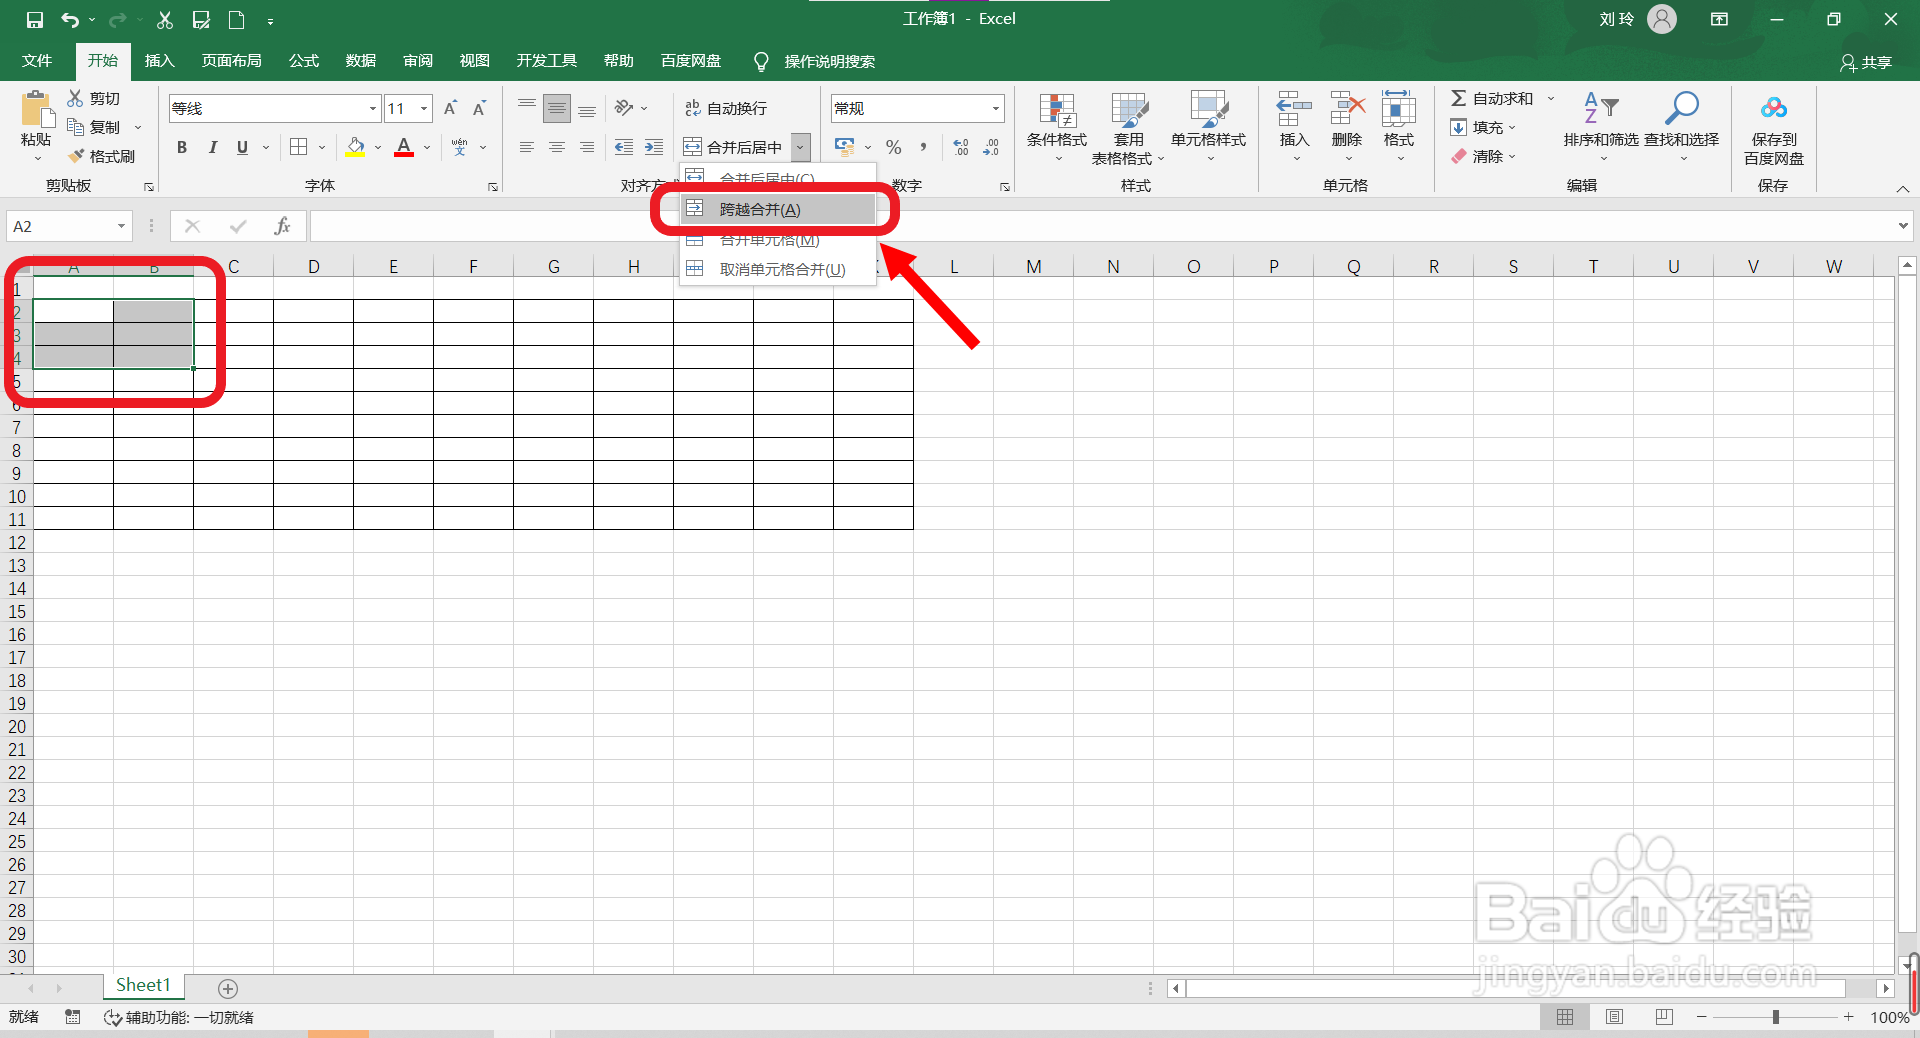Click Save to Baidu Netdisk 保存到百度网盘
The height and width of the screenshot is (1038, 1920).
coord(1774,130)
